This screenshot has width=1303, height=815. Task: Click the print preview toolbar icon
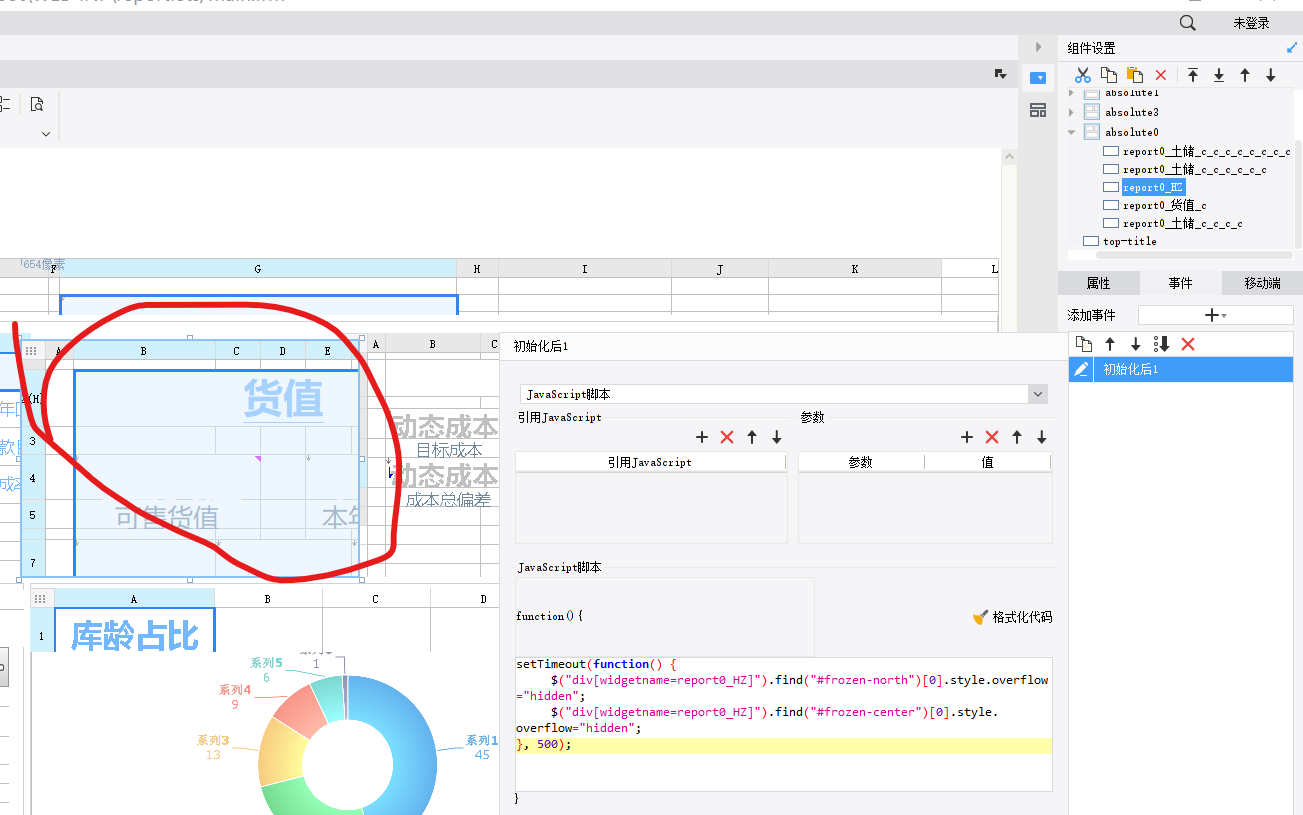tap(37, 104)
